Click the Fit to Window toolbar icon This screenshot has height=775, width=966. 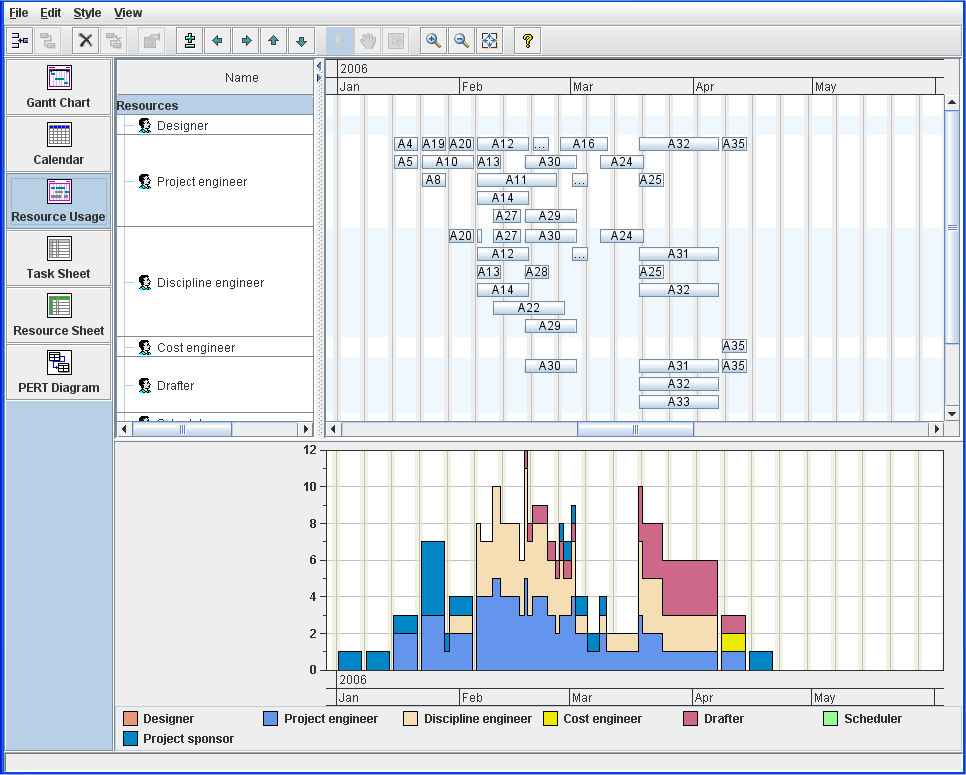click(x=489, y=41)
